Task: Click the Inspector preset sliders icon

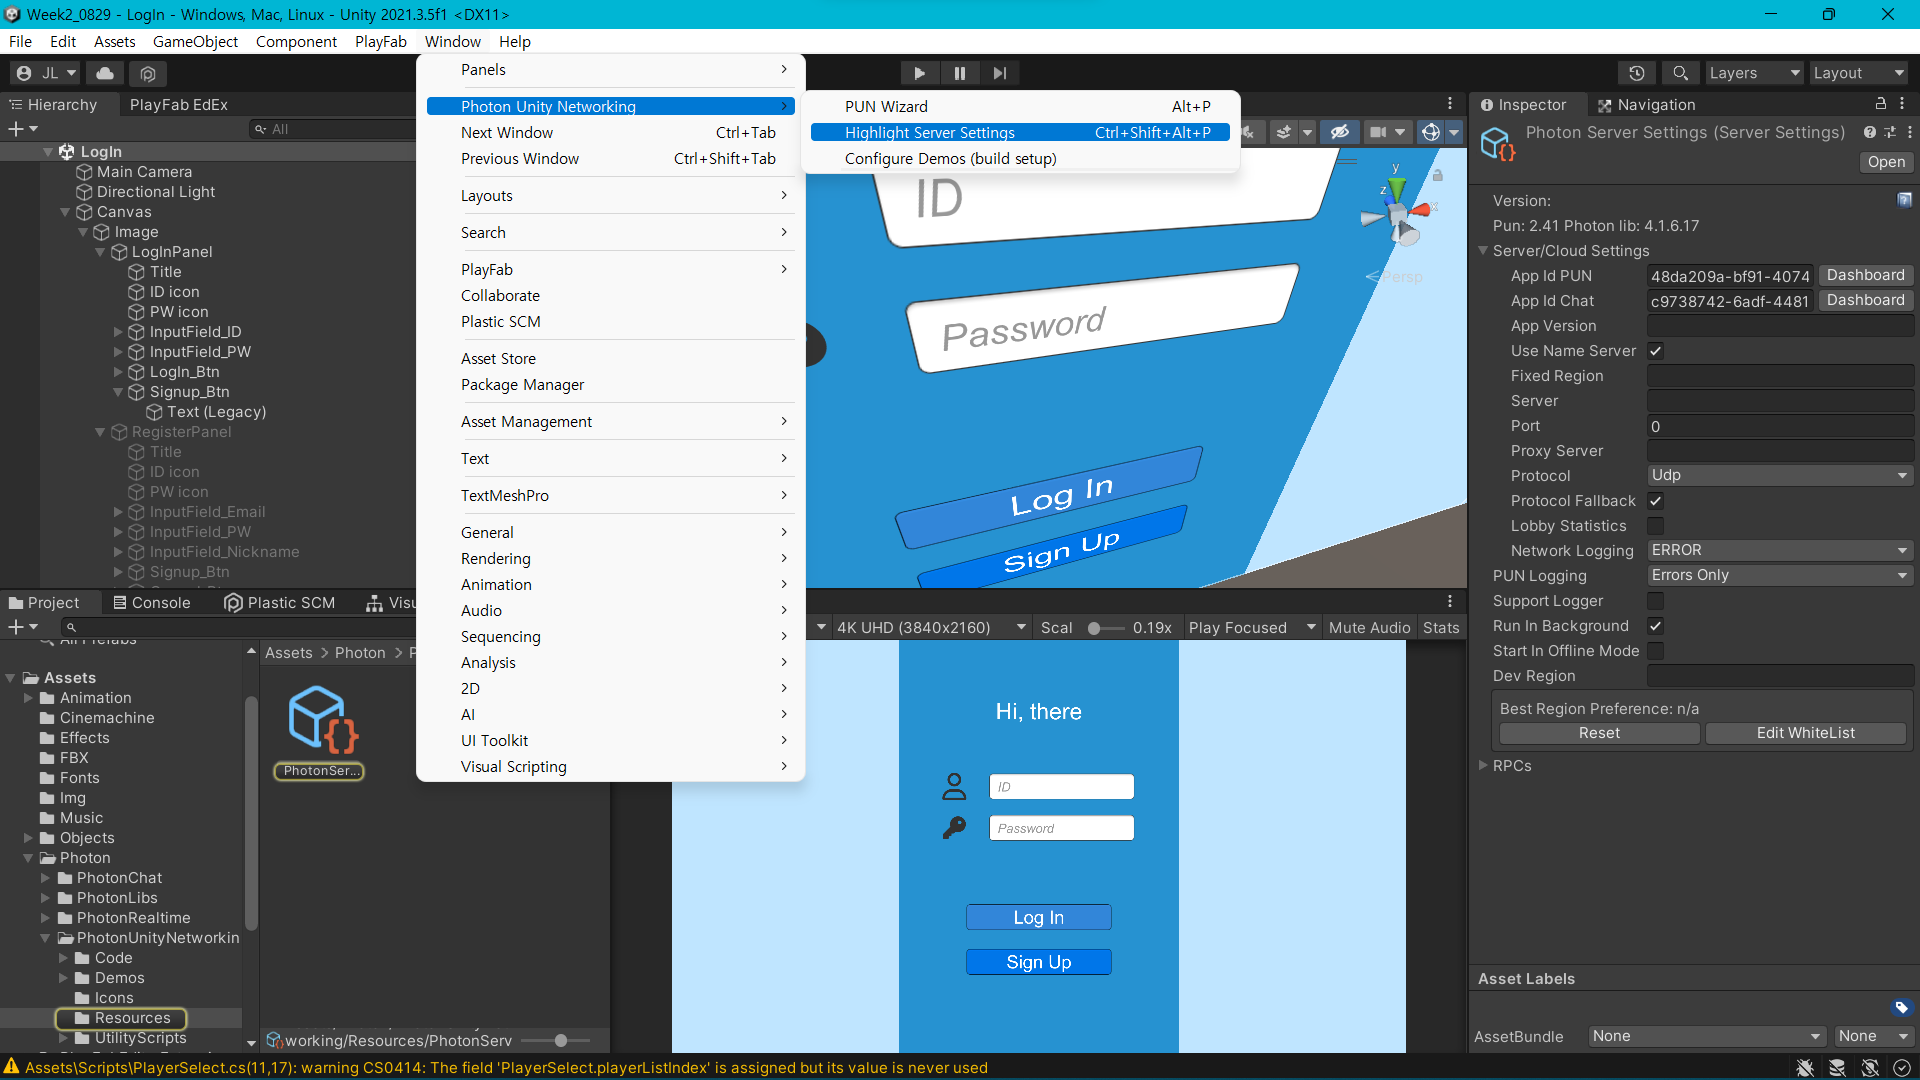Action: (x=1890, y=132)
